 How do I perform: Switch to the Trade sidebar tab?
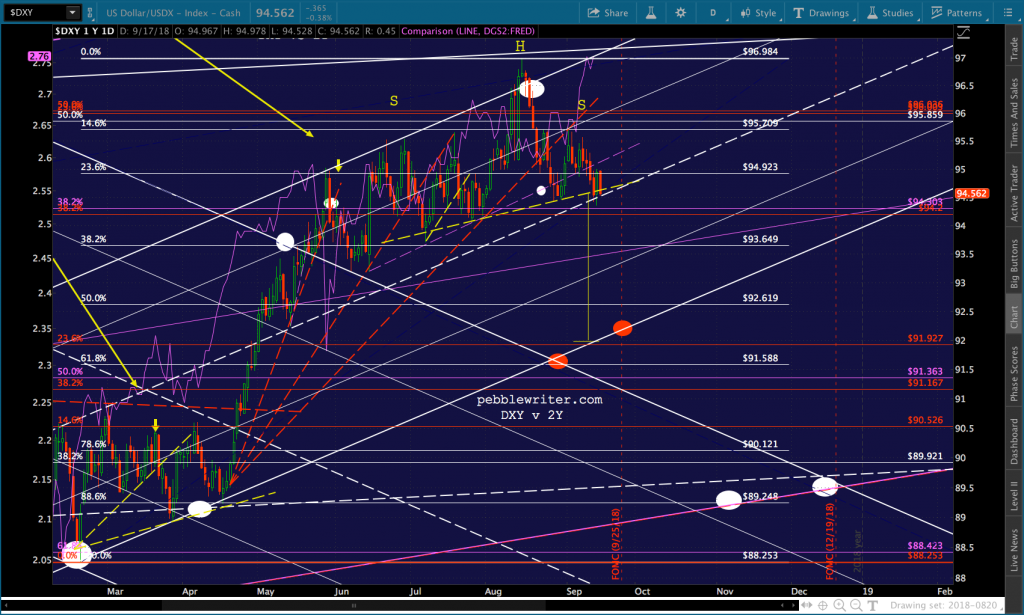(x=1014, y=50)
